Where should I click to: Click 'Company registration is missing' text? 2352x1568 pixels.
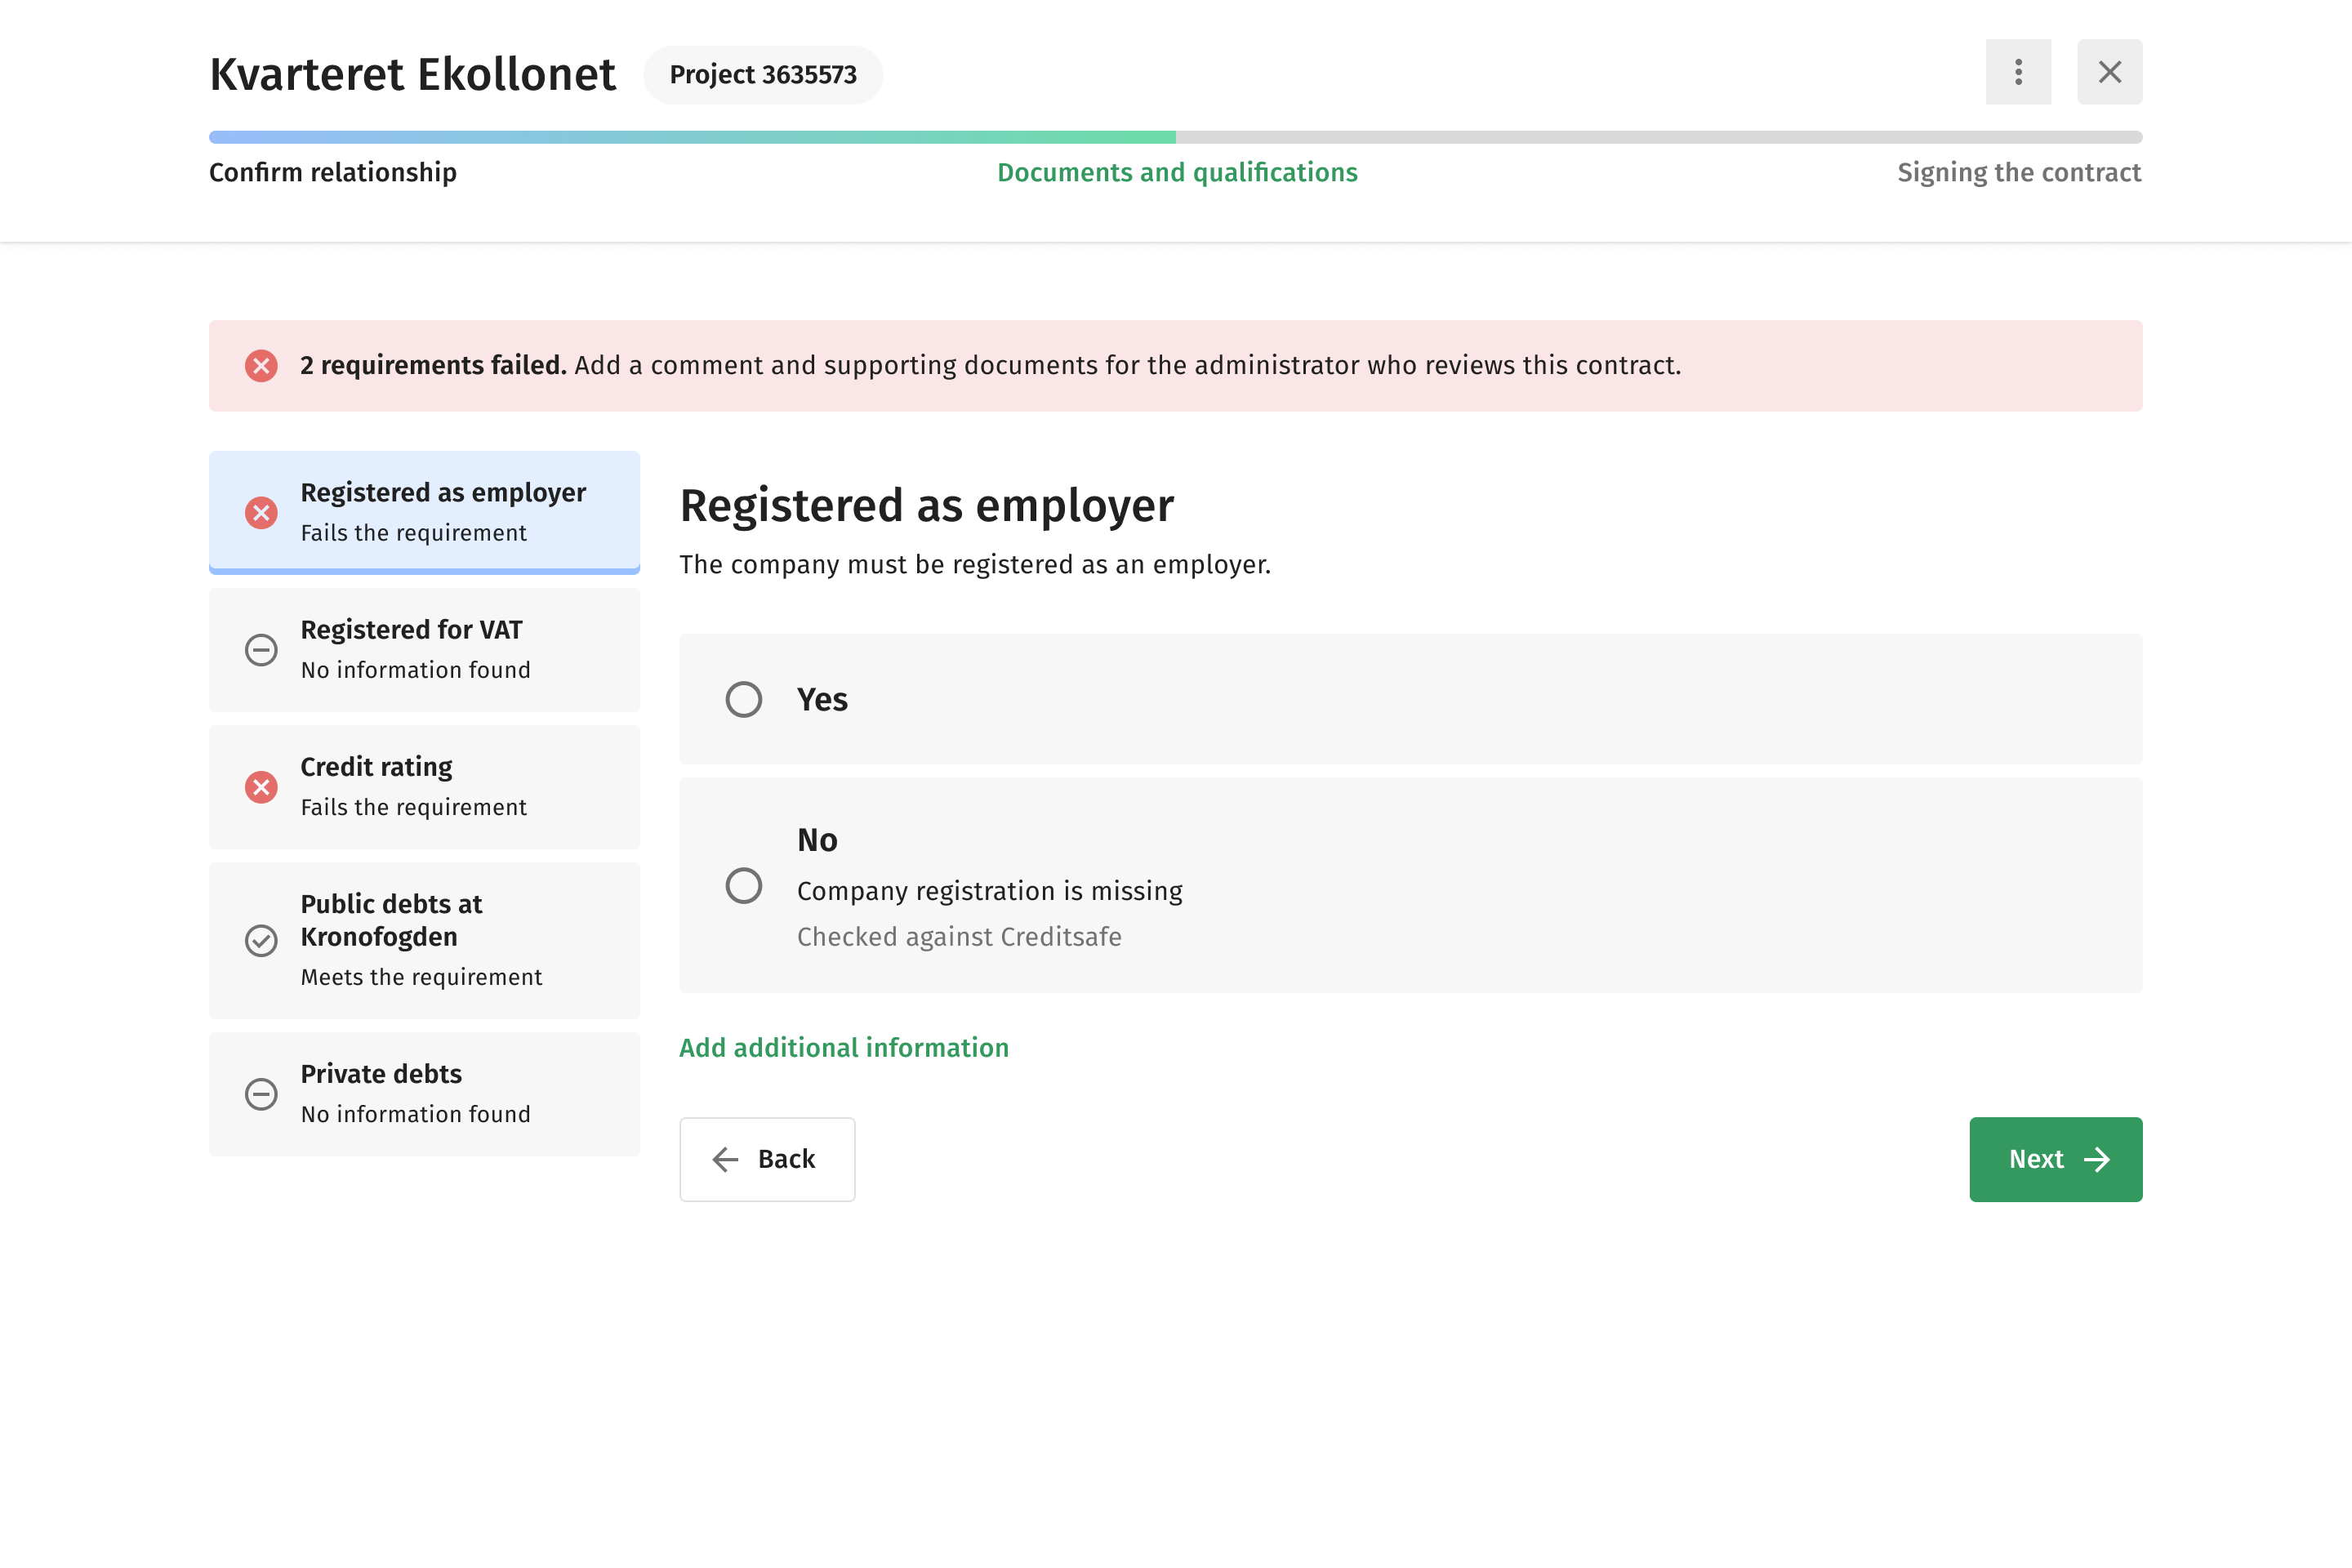(990, 891)
